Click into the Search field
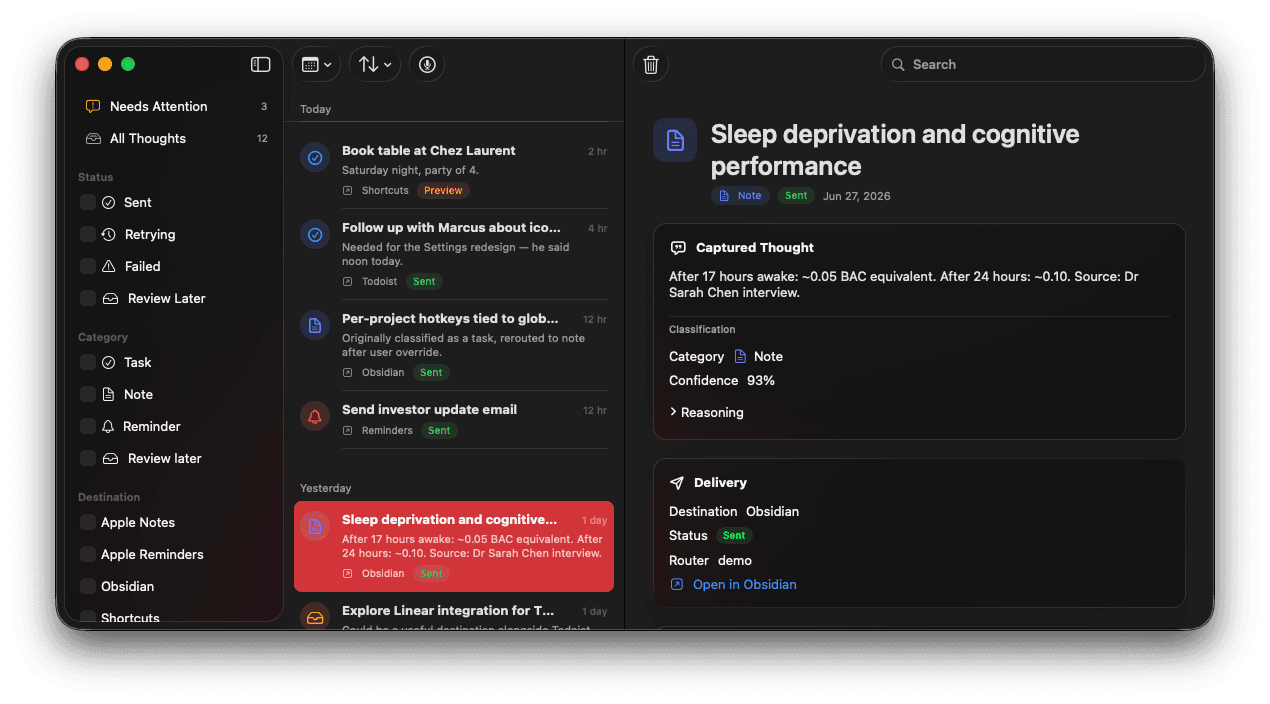This screenshot has width=1270, height=704. (1043, 64)
